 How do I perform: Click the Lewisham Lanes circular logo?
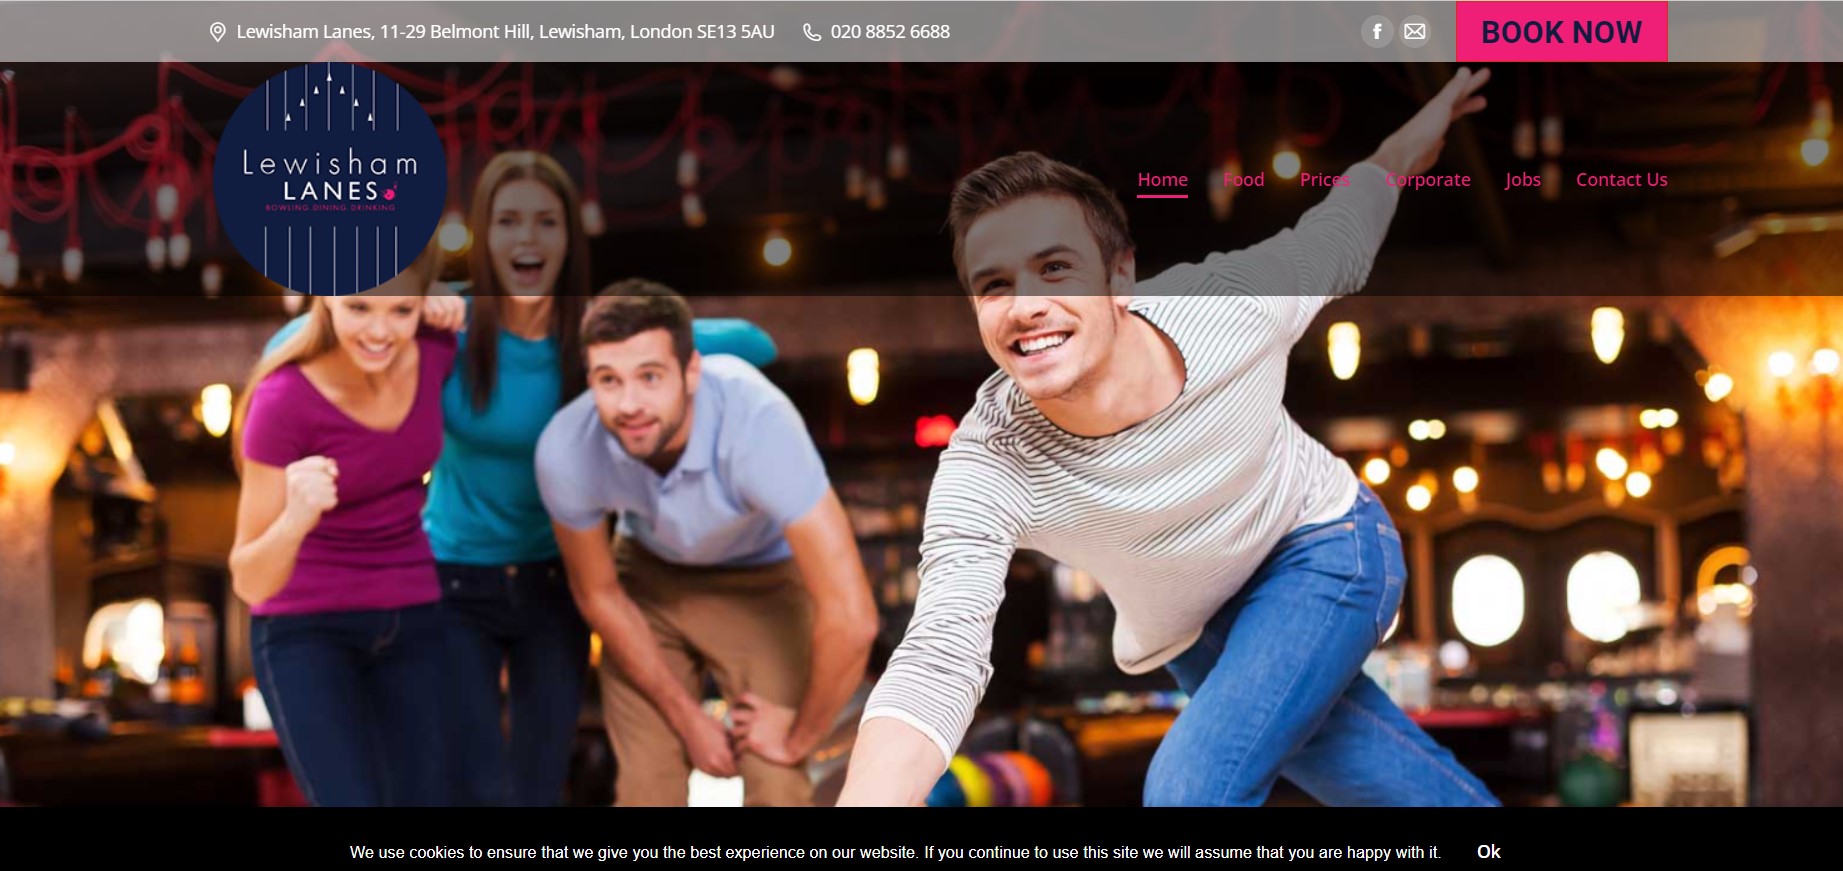[329, 180]
